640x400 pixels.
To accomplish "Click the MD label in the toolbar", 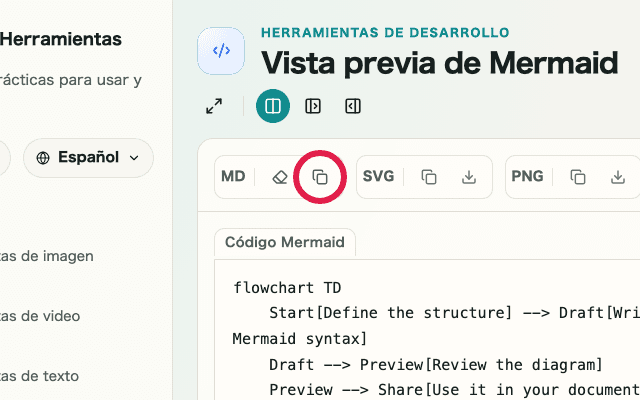I will tap(233, 176).
